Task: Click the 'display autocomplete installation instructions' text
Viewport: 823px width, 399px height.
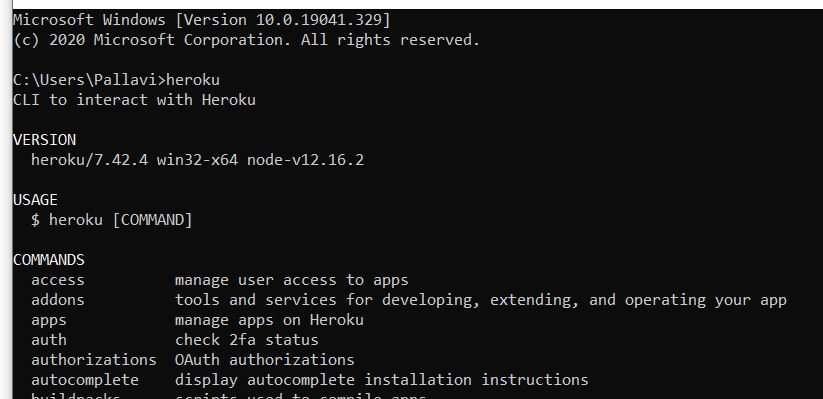Action: click(x=382, y=380)
